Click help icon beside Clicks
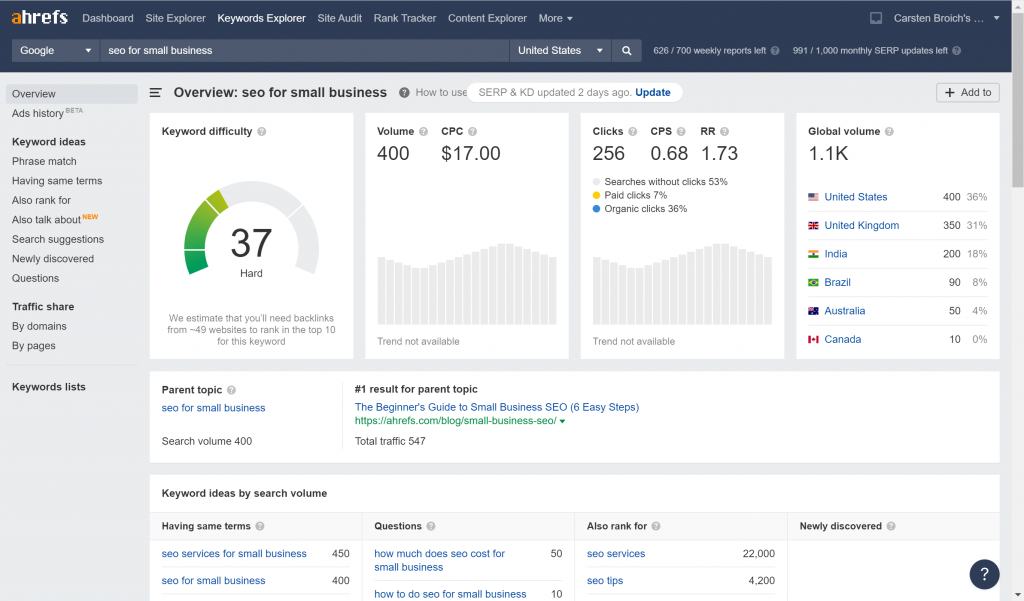 point(632,131)
